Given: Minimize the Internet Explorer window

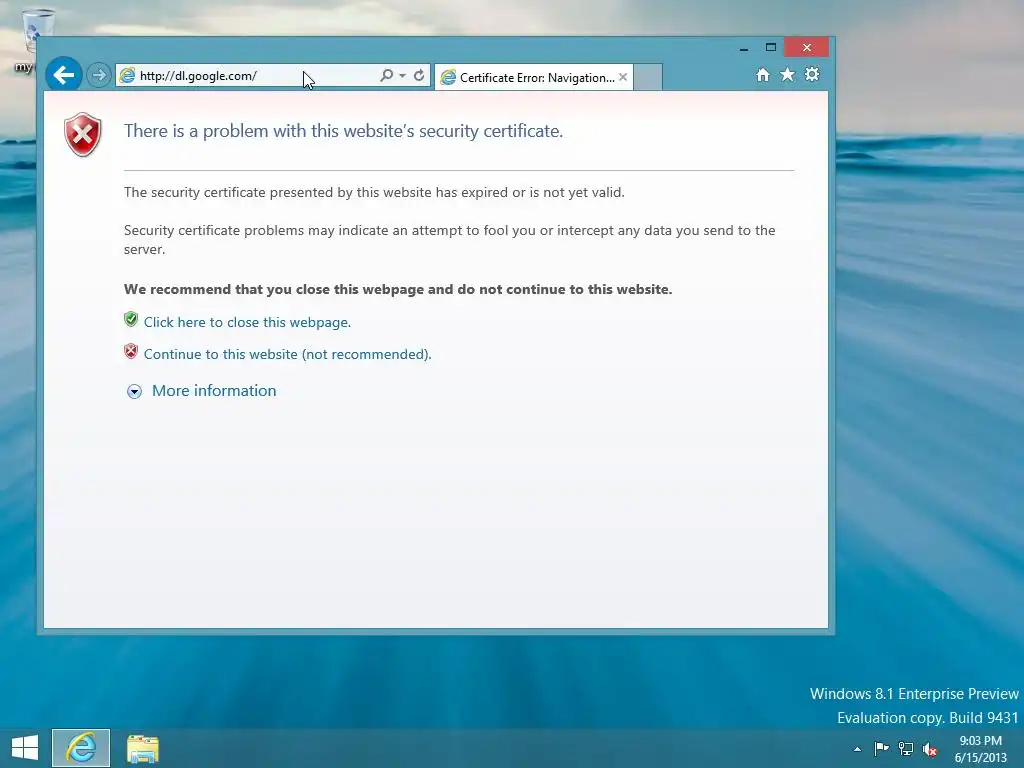Looking at the screenshot, I should point(744,48).
